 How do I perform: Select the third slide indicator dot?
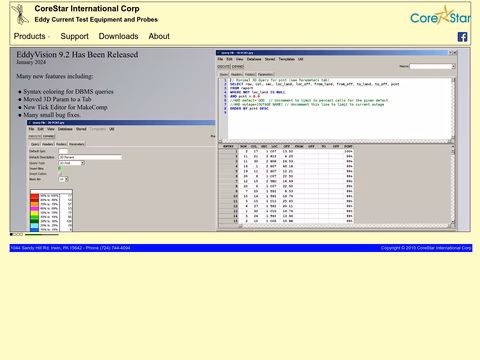point(18,234)
